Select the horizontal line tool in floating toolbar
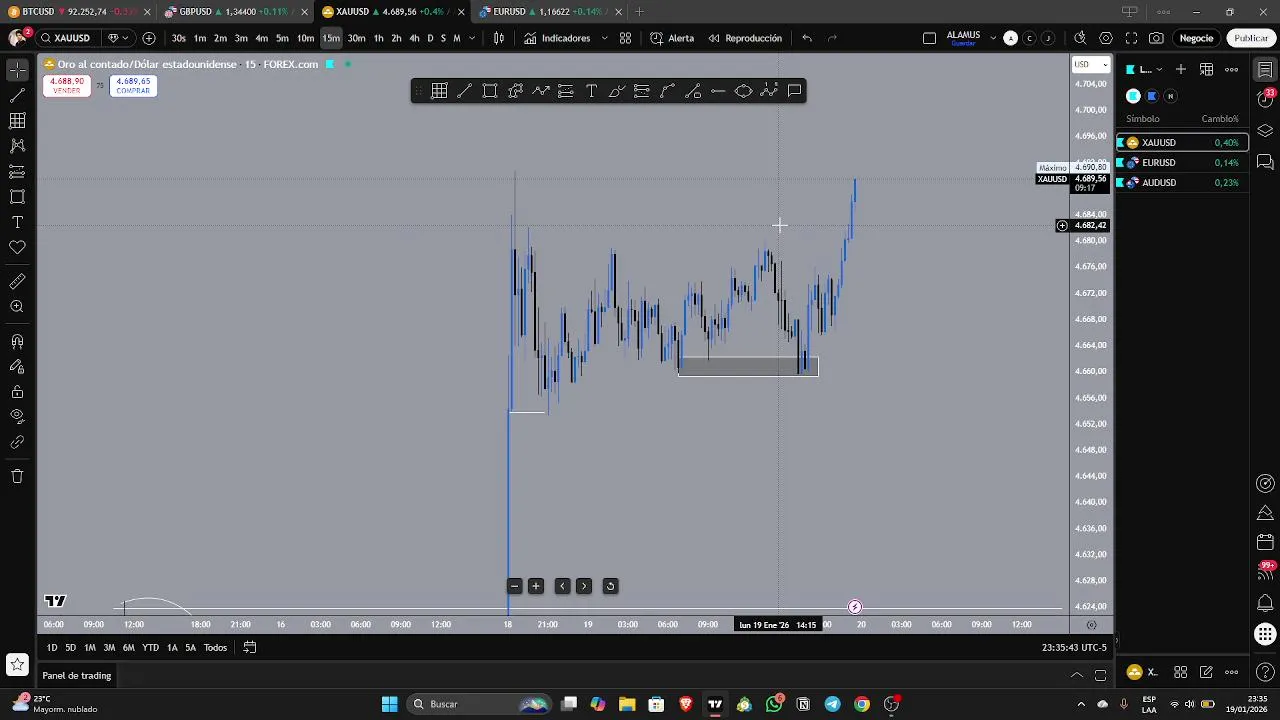Screen dimensions: 1280x720 point(718,91)
